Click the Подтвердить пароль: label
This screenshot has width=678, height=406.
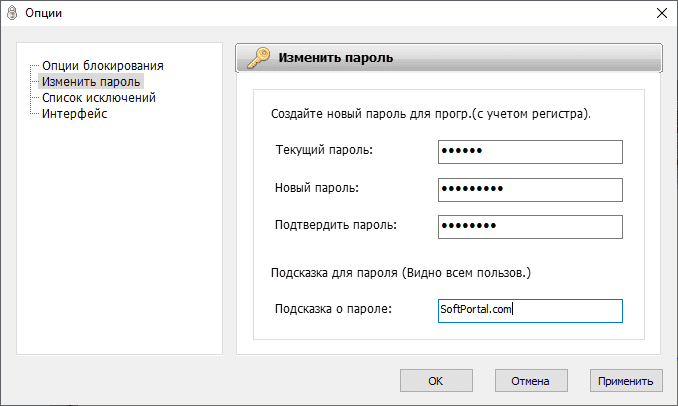pyautogui.click(x=336, y=225)
